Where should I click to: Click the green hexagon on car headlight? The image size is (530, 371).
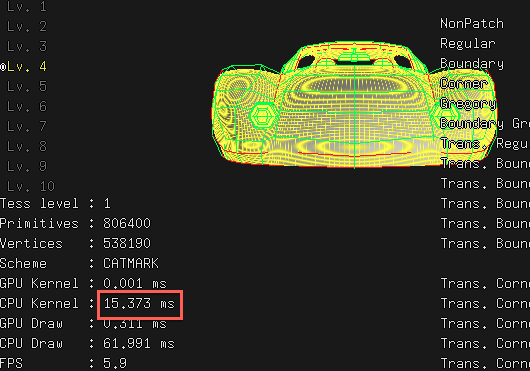pos(262,116)
